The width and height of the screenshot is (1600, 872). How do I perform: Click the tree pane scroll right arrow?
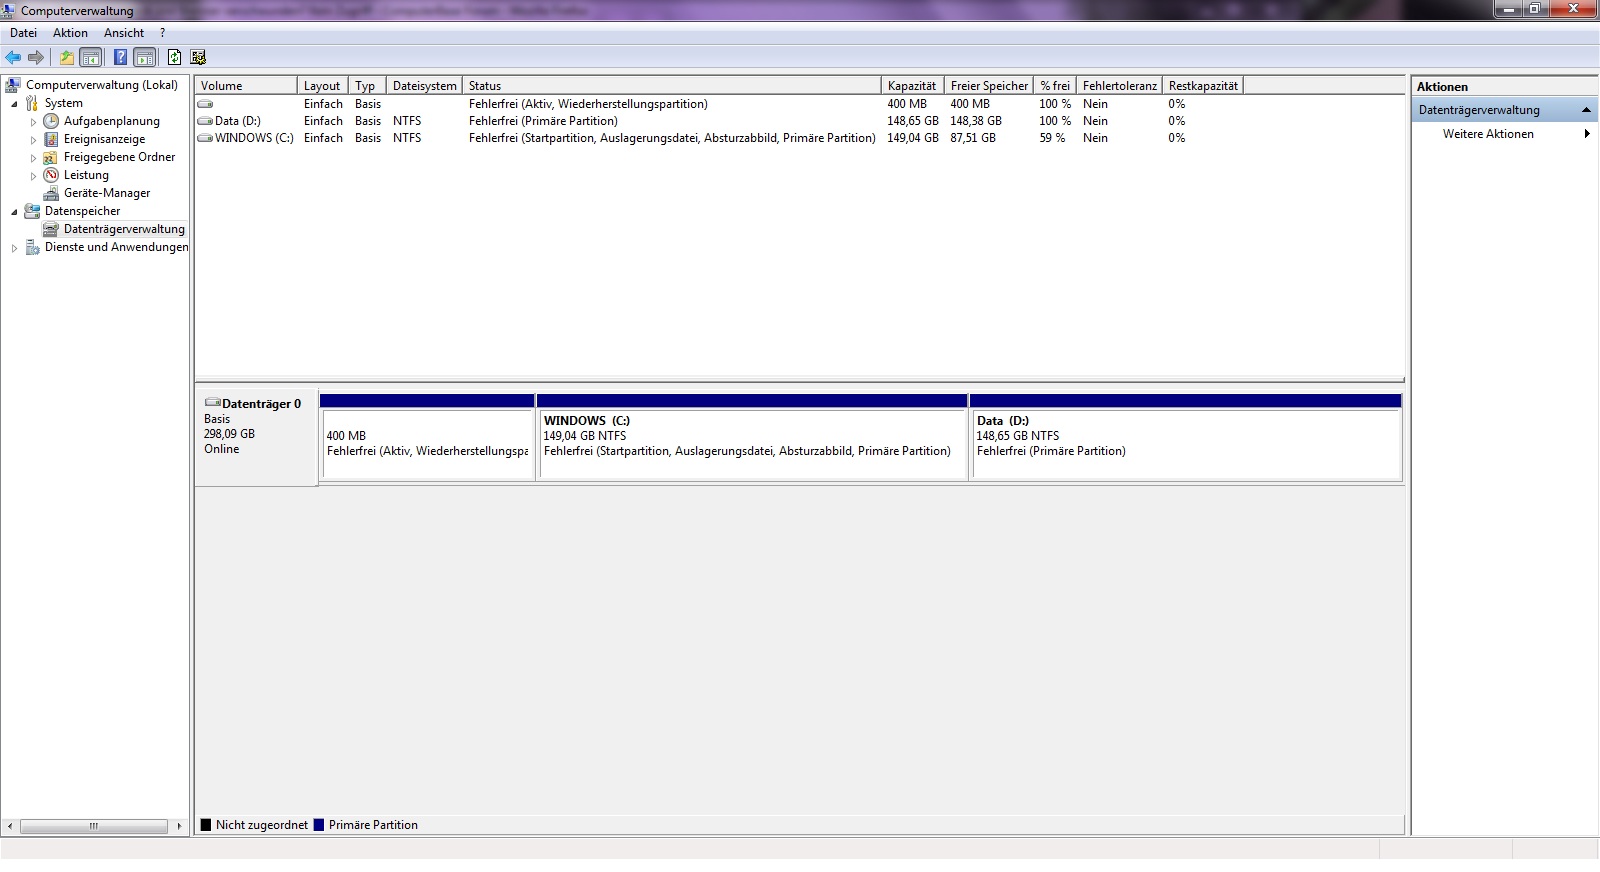click(x=179, y=826)
